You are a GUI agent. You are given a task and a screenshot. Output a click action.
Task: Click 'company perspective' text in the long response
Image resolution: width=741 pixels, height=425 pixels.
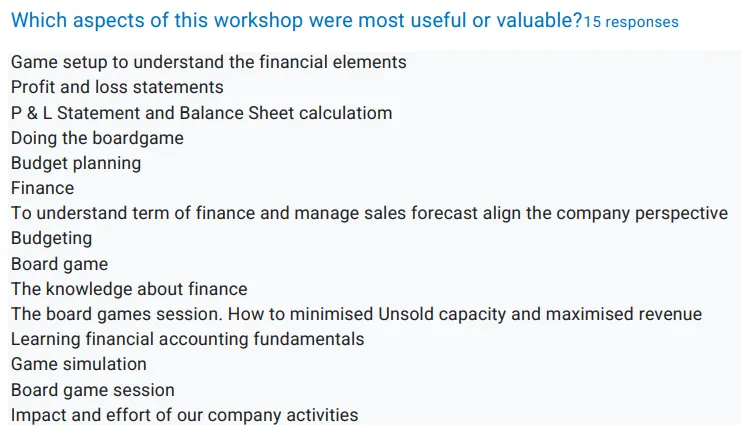tap(642, 213)
